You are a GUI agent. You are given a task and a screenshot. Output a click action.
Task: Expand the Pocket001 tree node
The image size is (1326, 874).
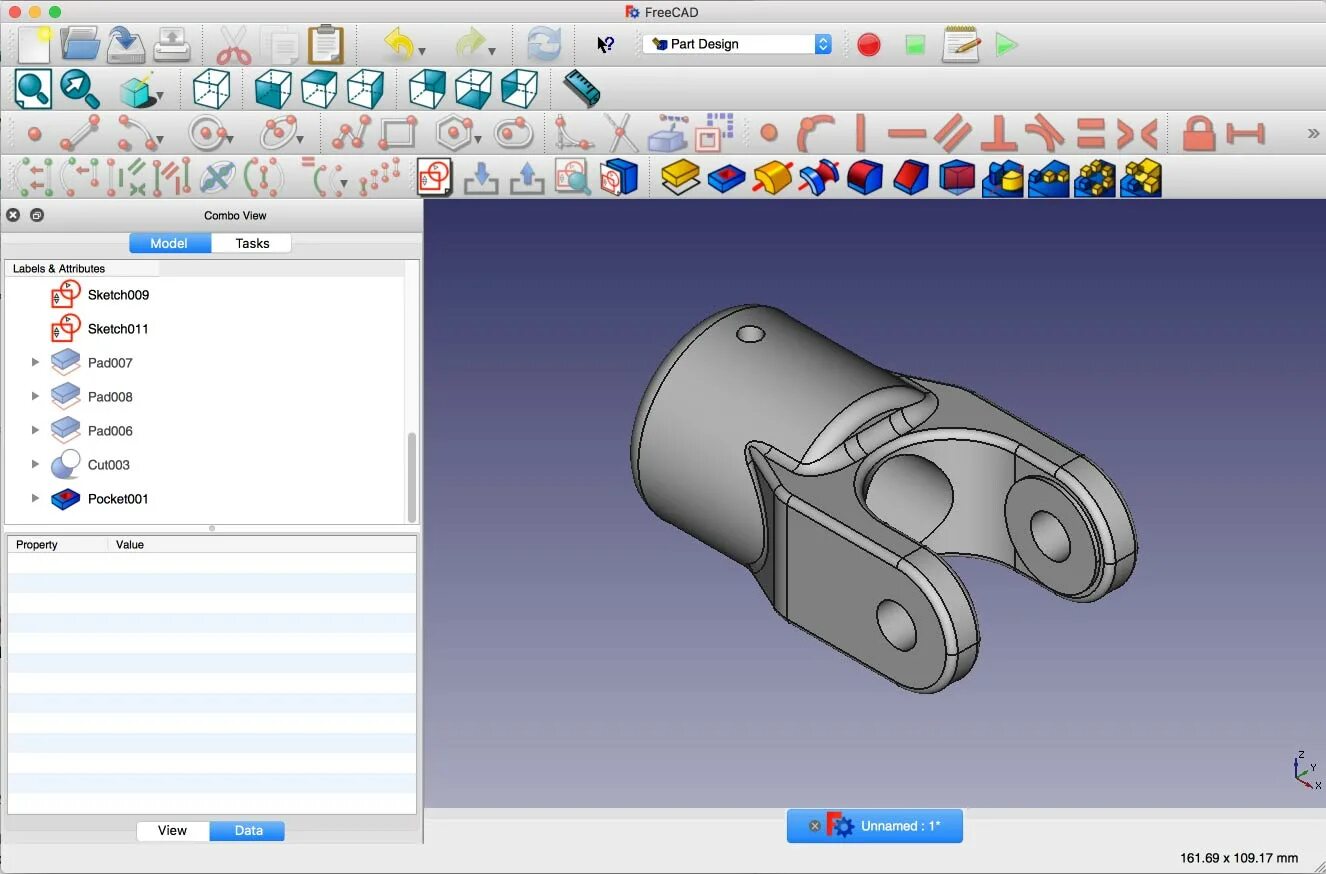pos(35,498)
